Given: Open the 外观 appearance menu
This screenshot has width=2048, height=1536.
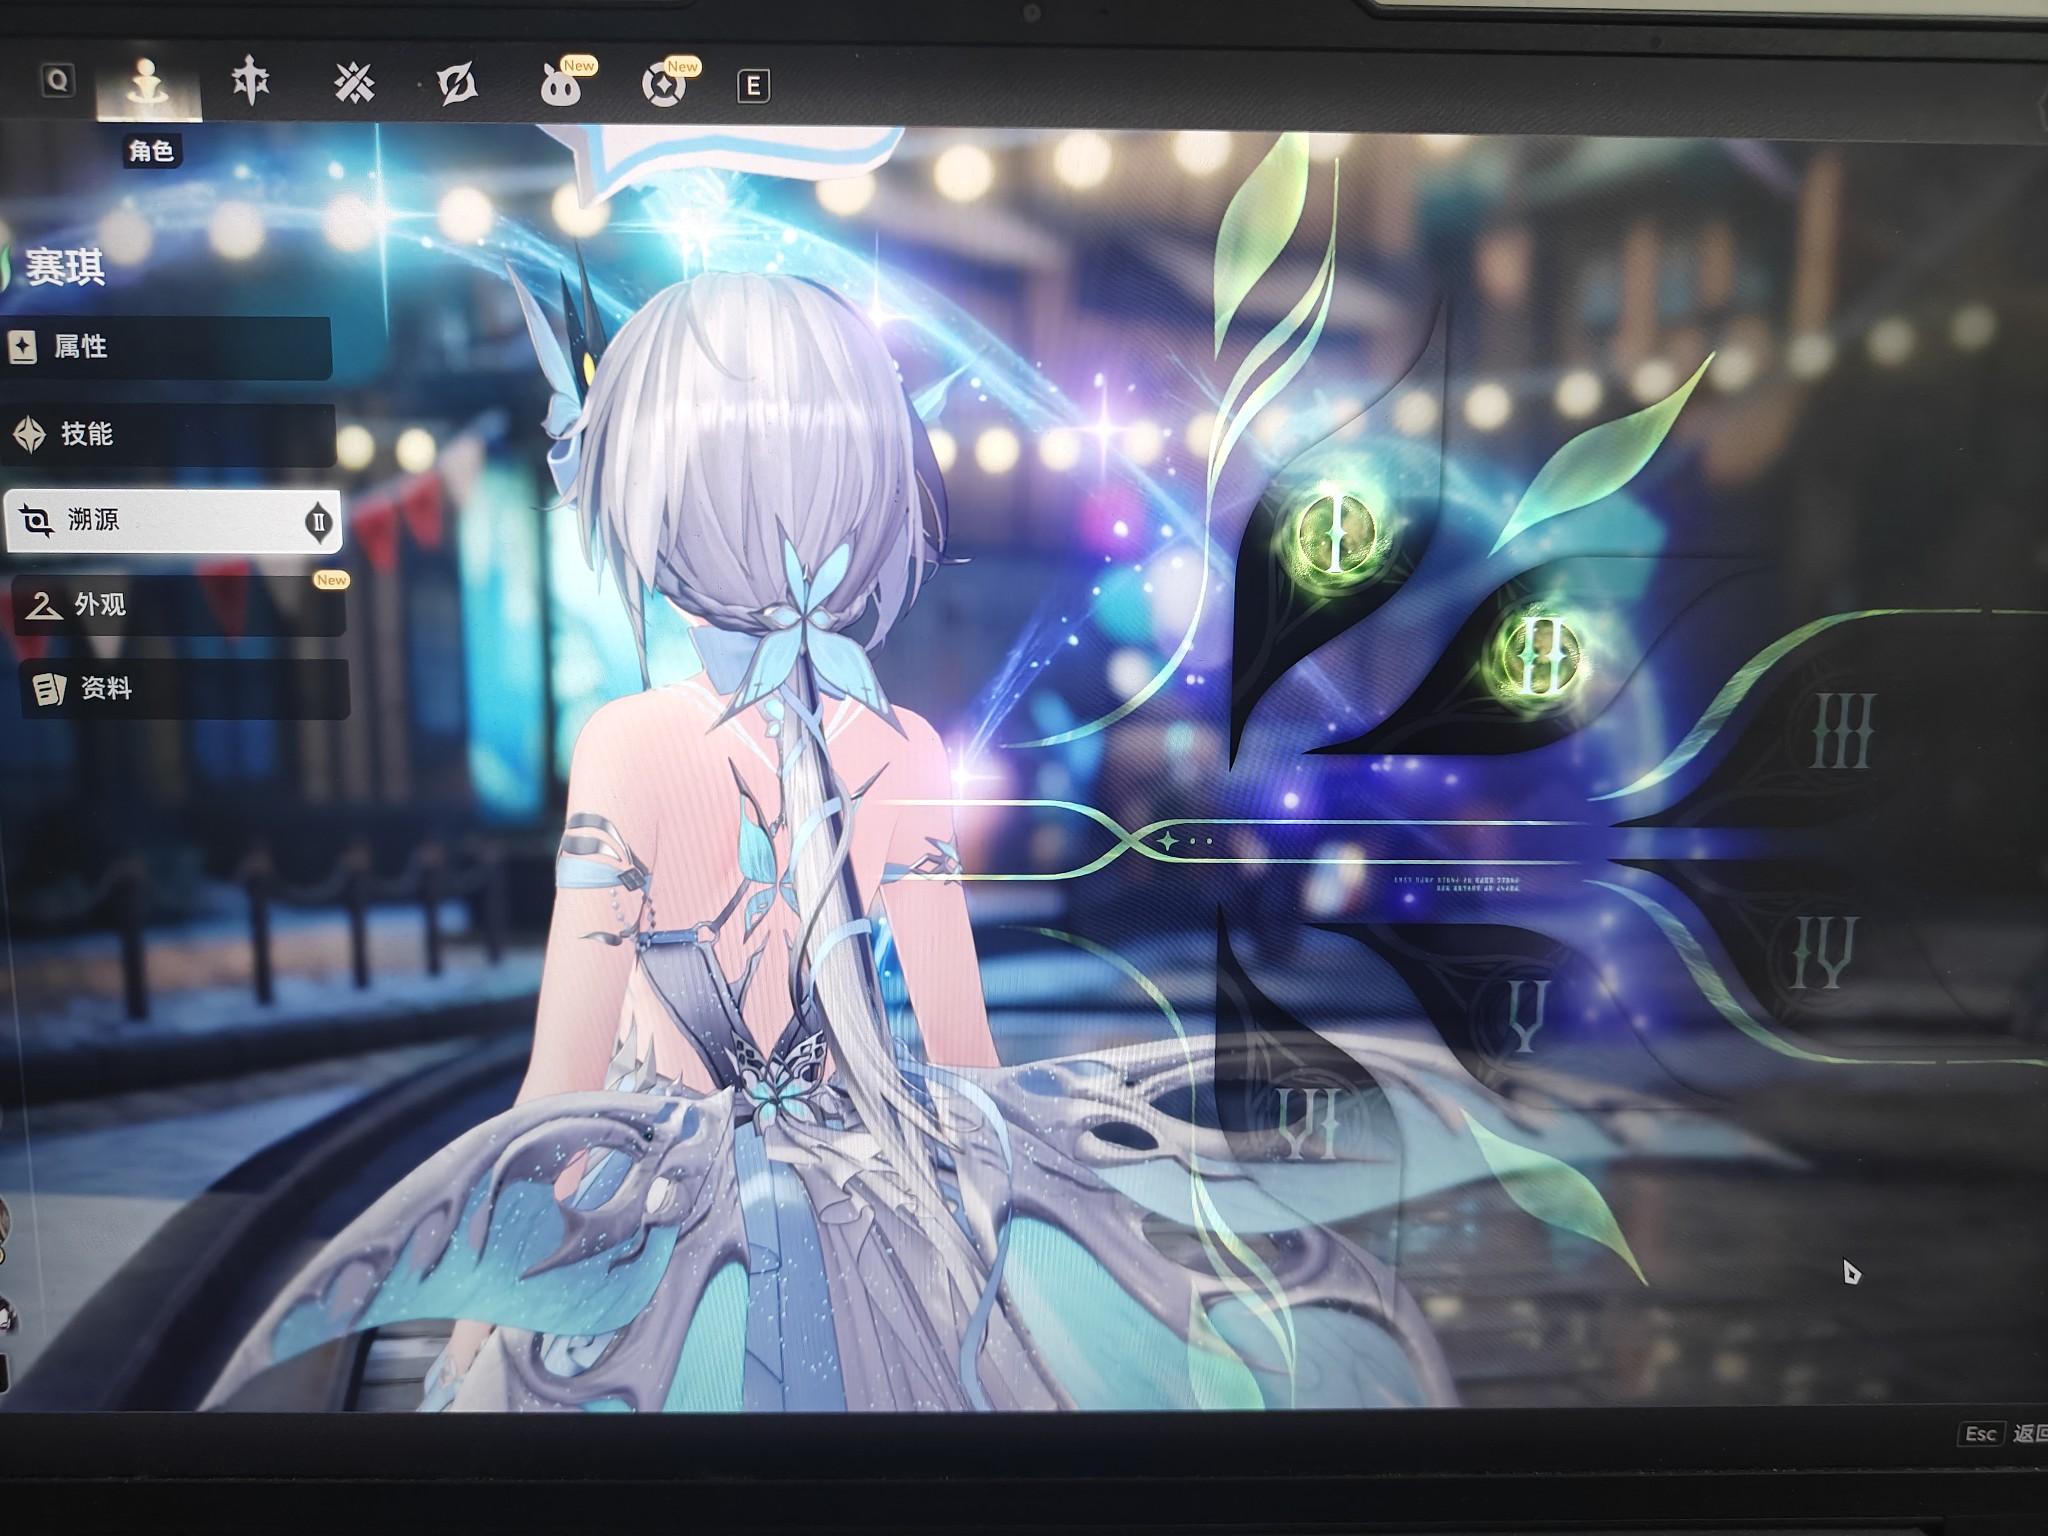Looking at the screenshot, I should (178, 605).
